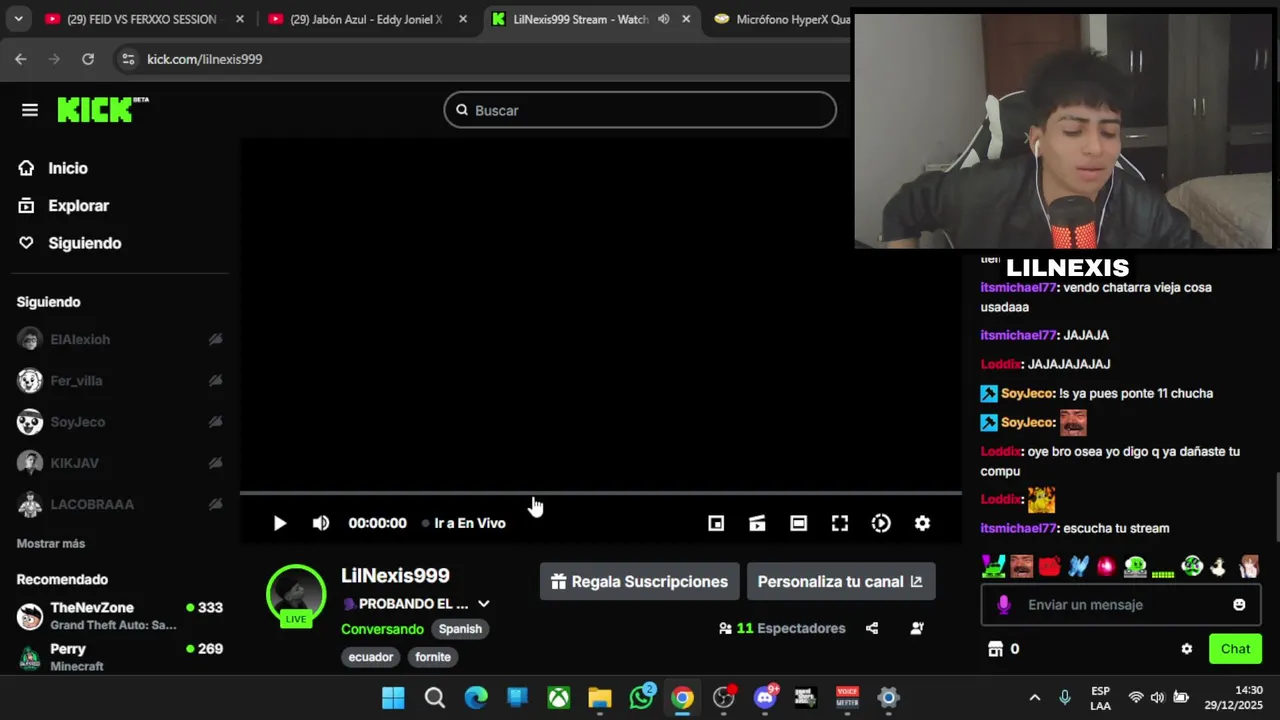Toggle notifications bell for KIKJAV

215,463
